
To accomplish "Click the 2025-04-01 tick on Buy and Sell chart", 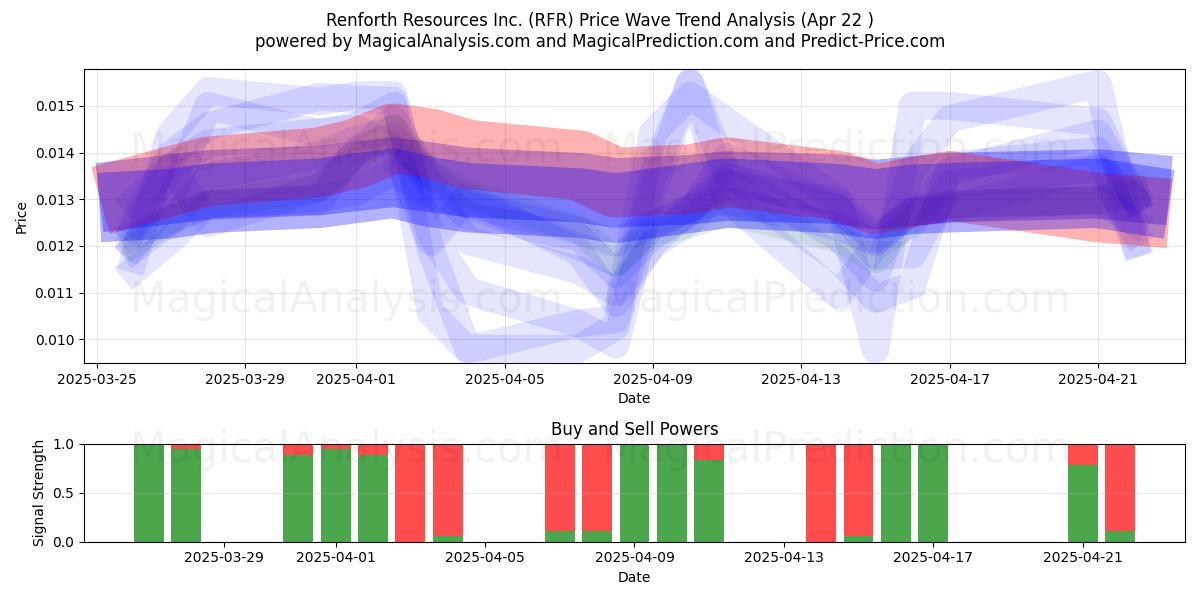I will 336,557.
